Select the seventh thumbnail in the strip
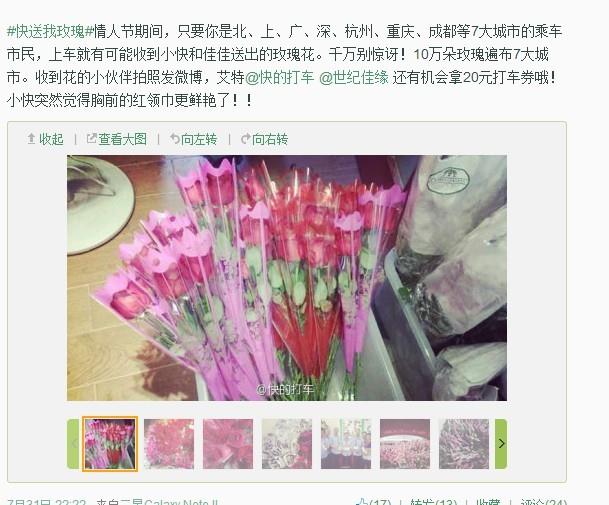The image size is (609, 505). 464,444
